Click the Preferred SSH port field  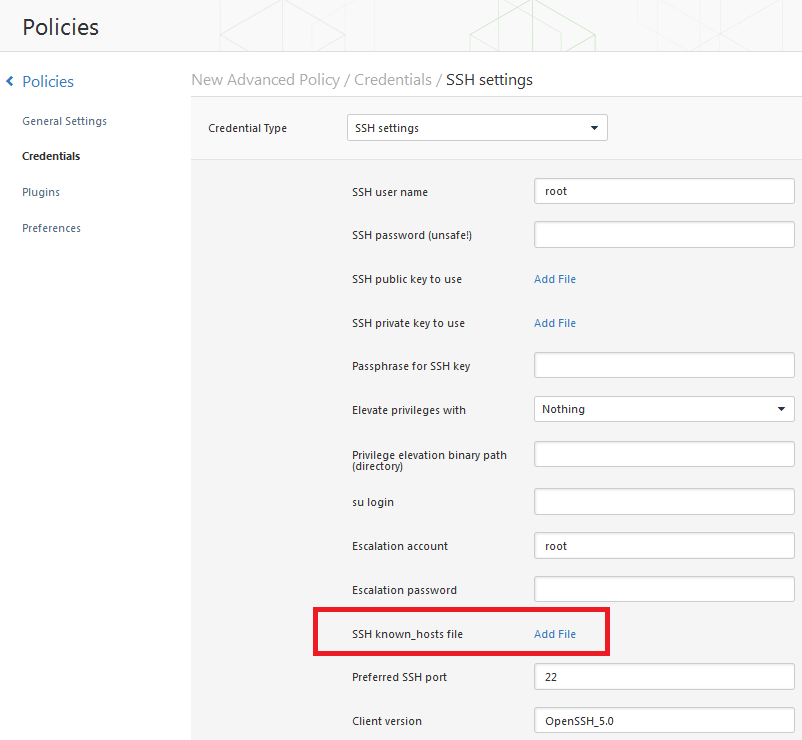point(664,677)
